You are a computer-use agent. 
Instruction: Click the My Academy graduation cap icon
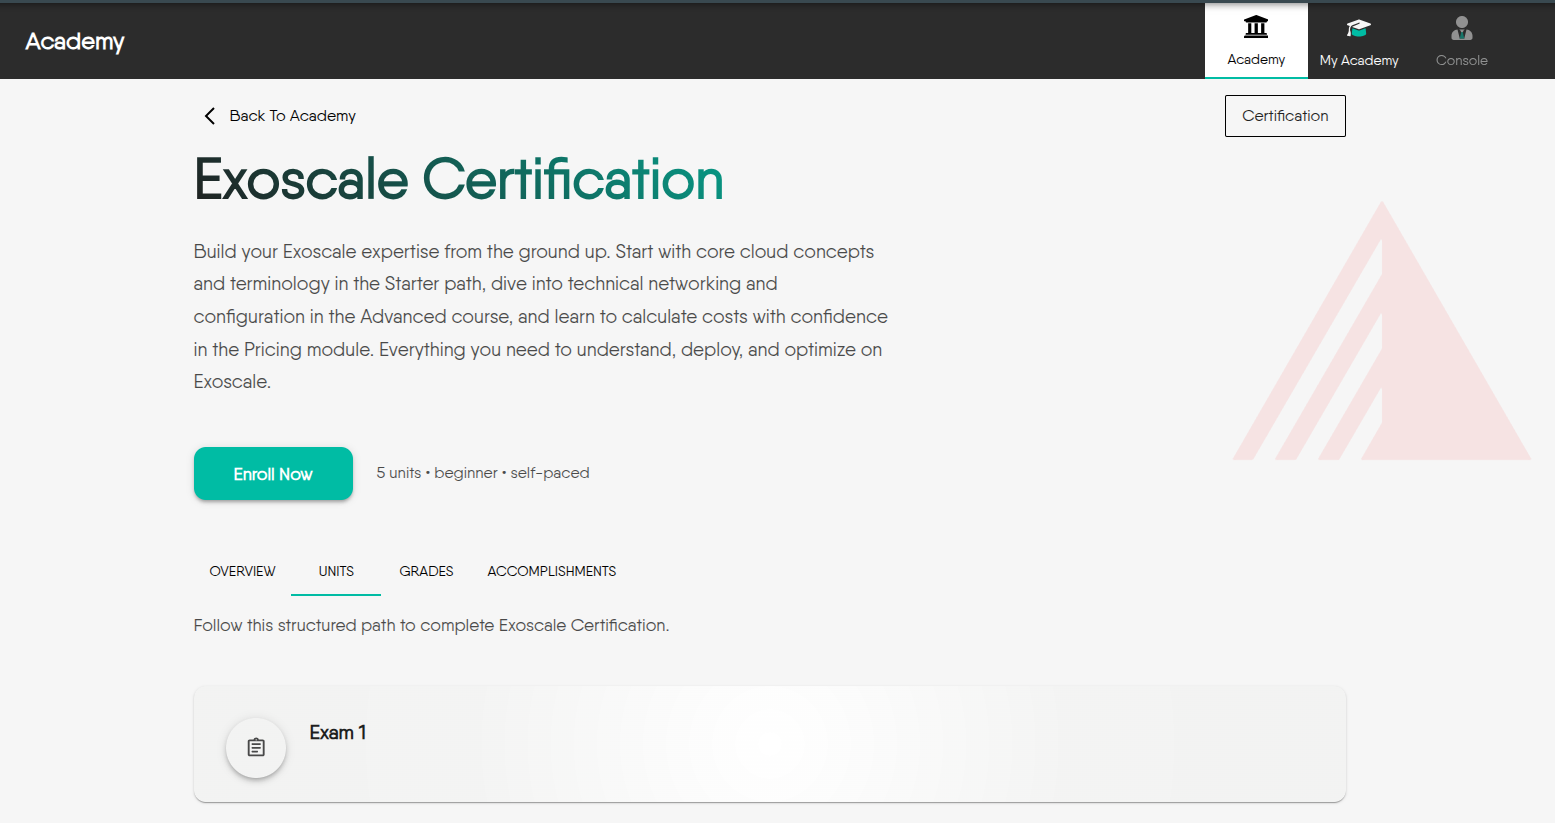coord(1358,28)
